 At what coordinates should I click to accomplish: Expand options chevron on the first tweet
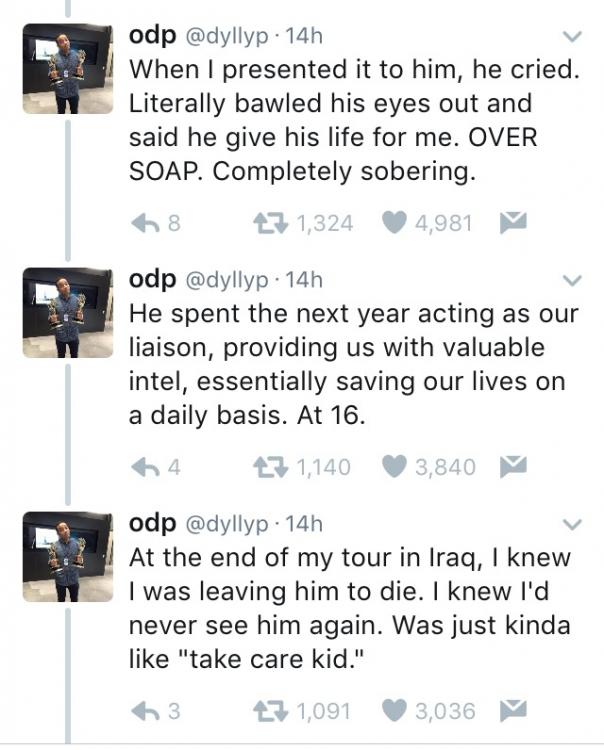click(572, 39)
